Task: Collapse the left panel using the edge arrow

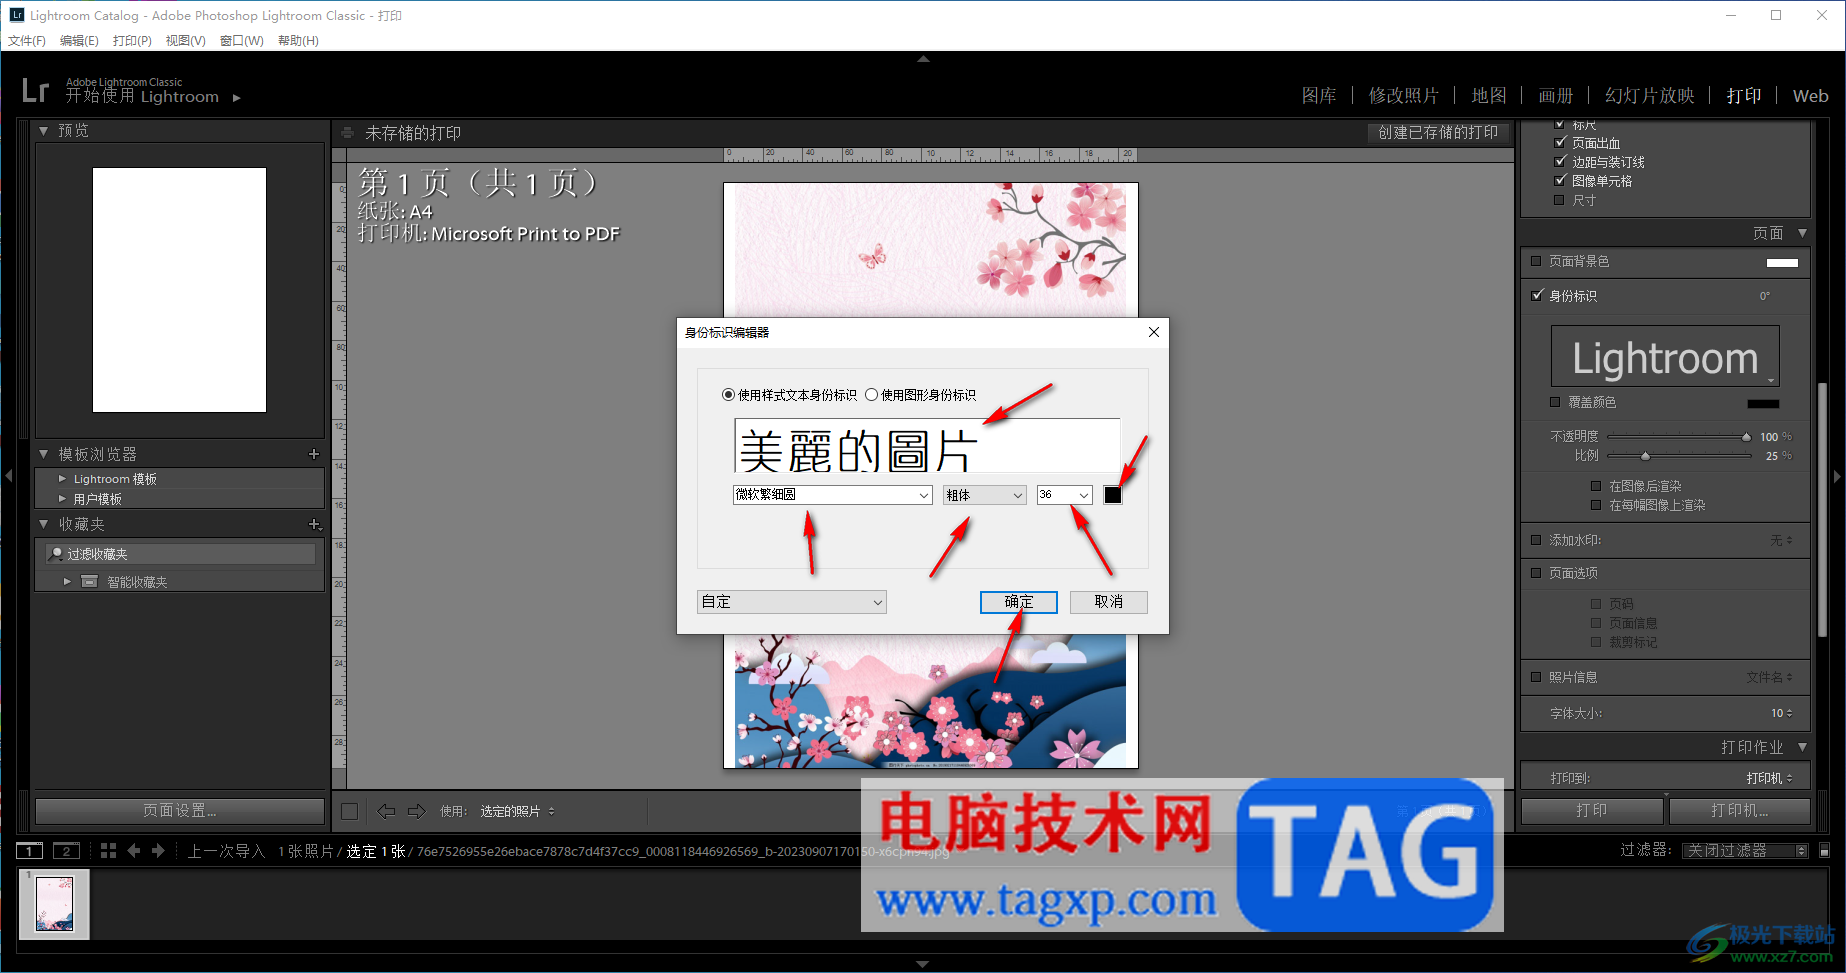Action: click(x=8, y=476)
